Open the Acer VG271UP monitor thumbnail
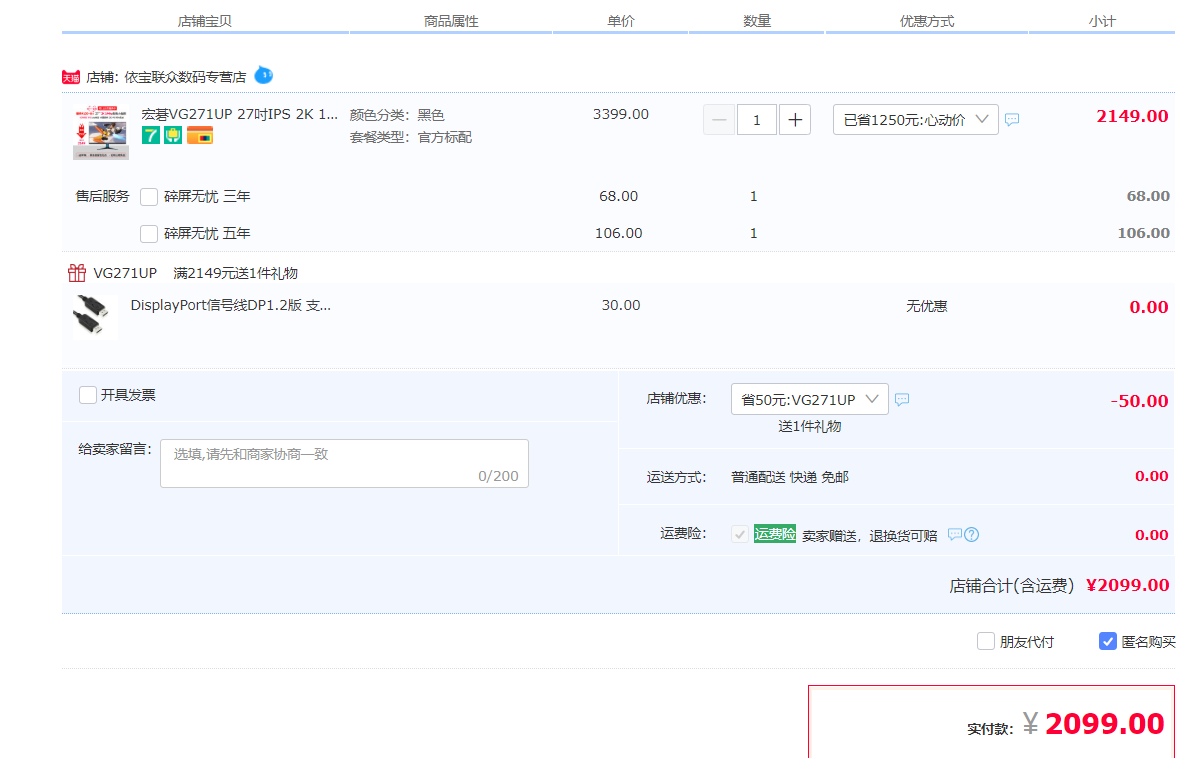The height and width of the screenshot is (758, 1204). click(100, 132)
